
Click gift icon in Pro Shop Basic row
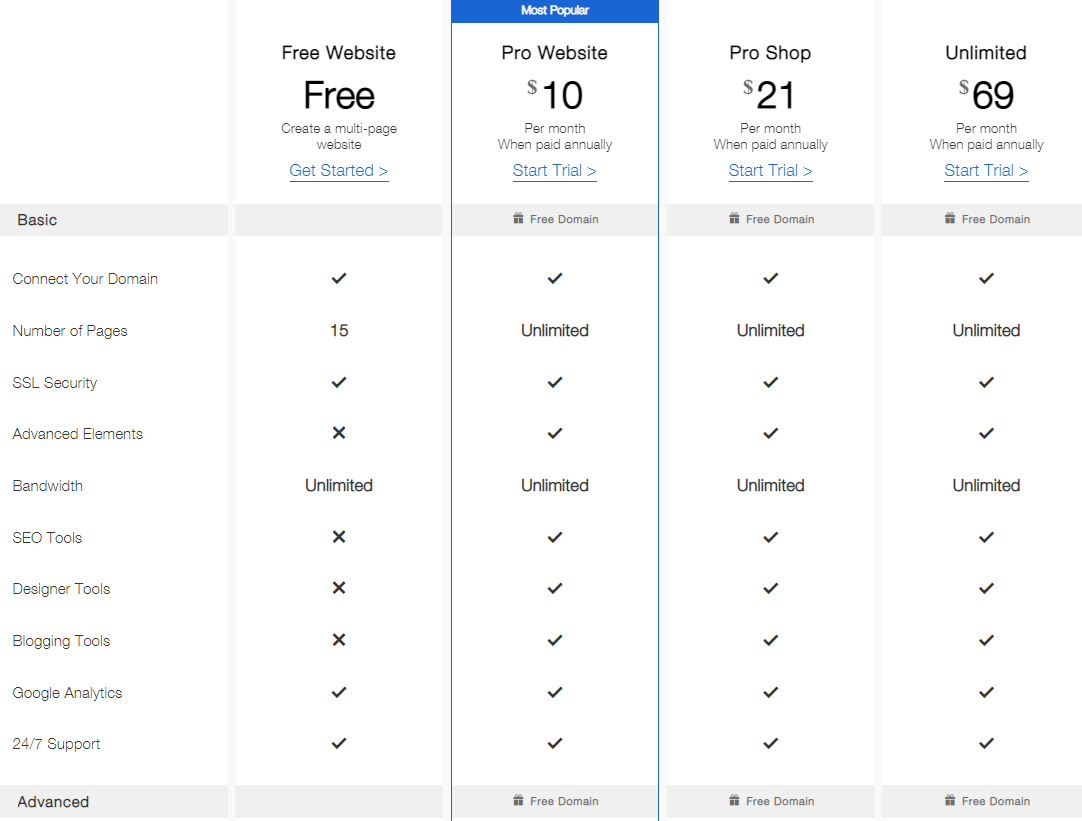[734, 219]
